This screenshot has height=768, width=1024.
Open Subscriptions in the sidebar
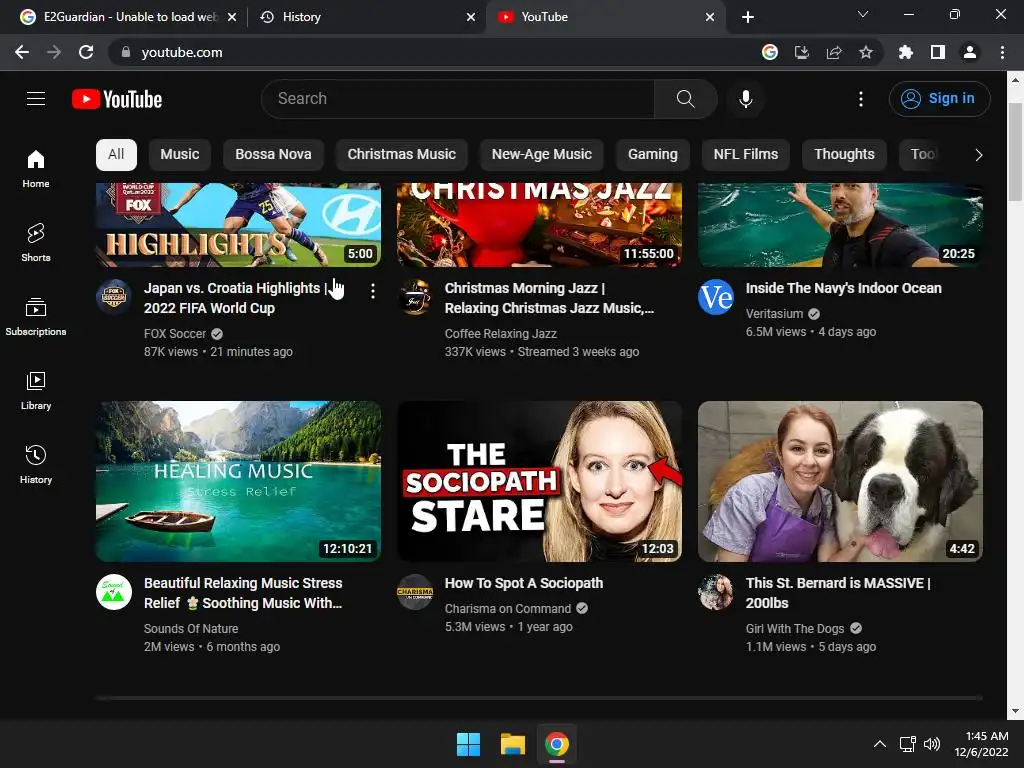point(36,316)
